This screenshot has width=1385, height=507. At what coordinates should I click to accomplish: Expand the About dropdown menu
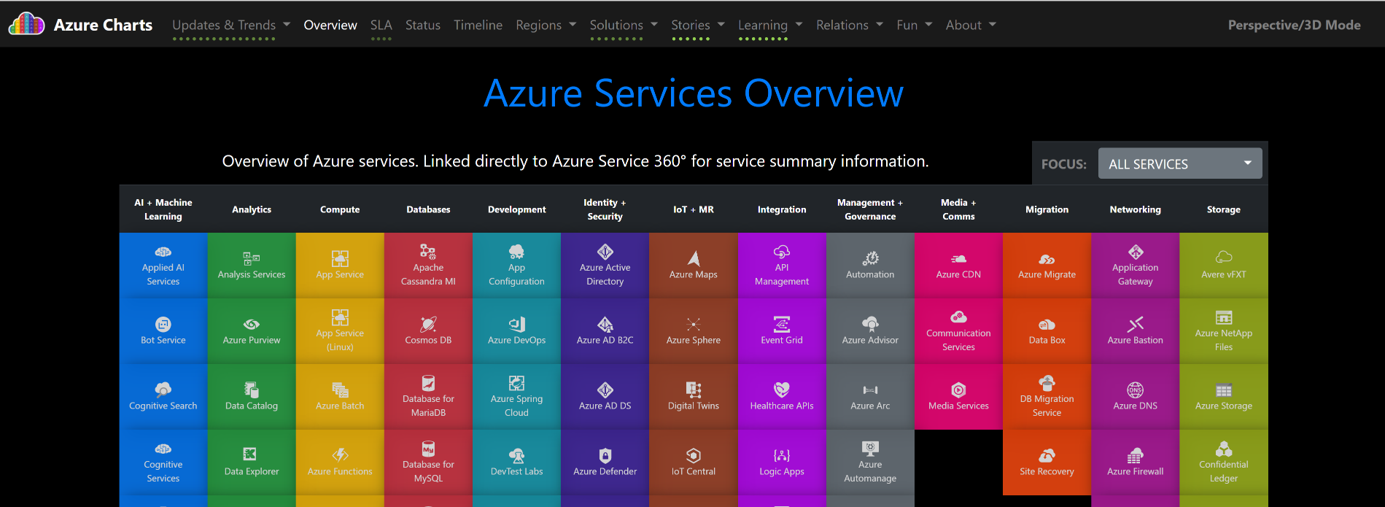pyautogui.click(x=971, y=25)
